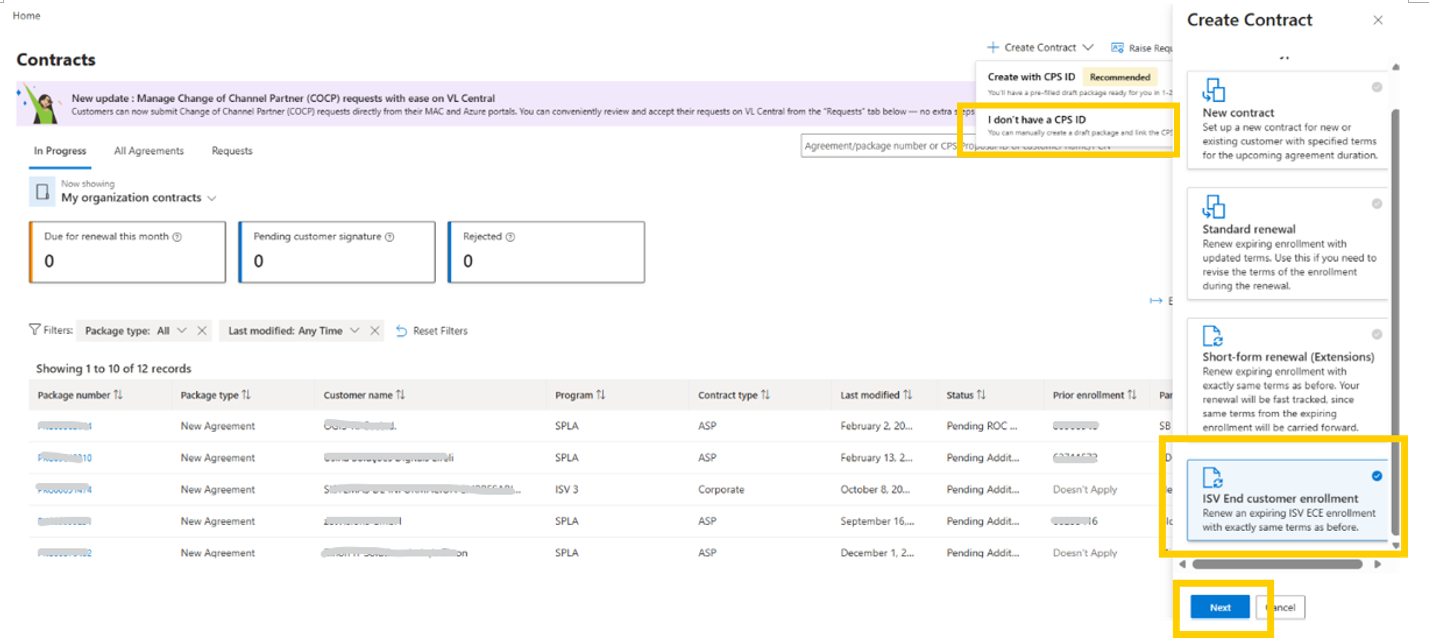Click the panel horizontal scrollbar left arrow

(x=1181, y=564)
